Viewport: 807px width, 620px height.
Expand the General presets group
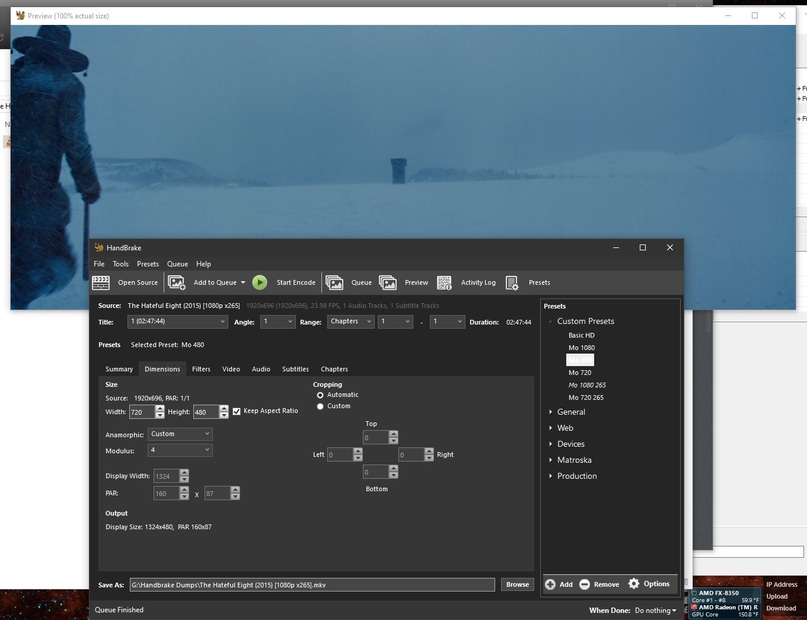pyautogui.click(x=550, y=412)
